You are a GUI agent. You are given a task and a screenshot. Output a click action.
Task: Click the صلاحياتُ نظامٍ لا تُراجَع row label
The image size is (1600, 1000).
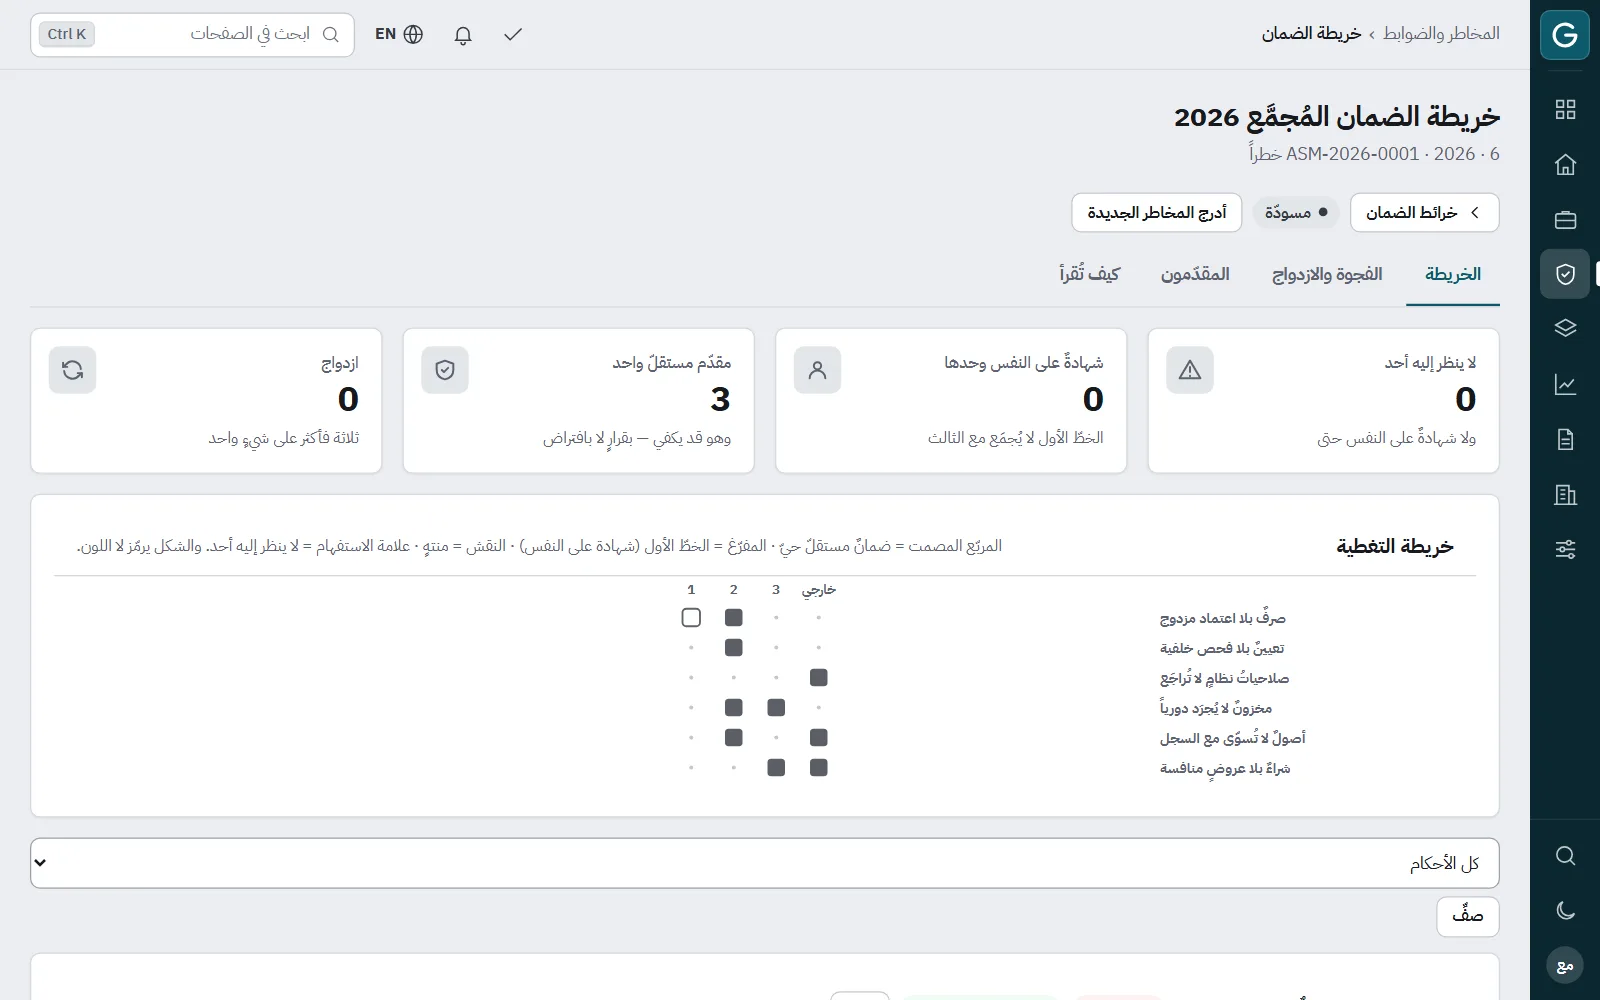[1224, 678]
